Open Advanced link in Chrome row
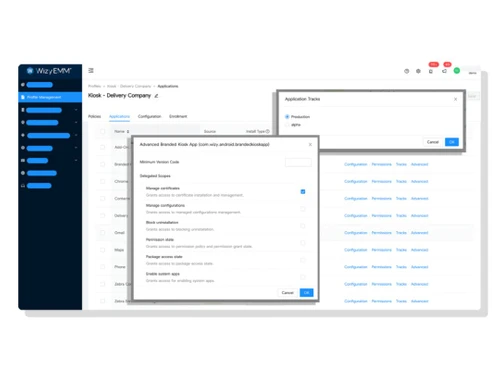 tap(420, 181)
